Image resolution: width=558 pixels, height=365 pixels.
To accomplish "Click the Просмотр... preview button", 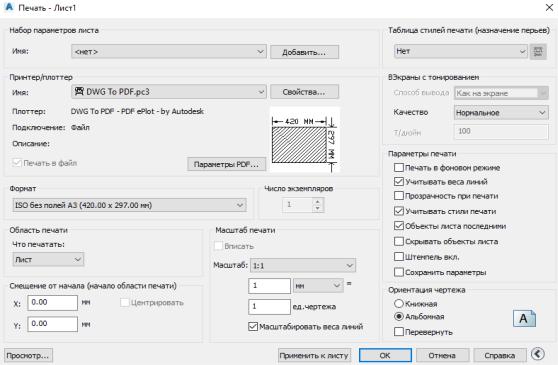I will [28, 355].
